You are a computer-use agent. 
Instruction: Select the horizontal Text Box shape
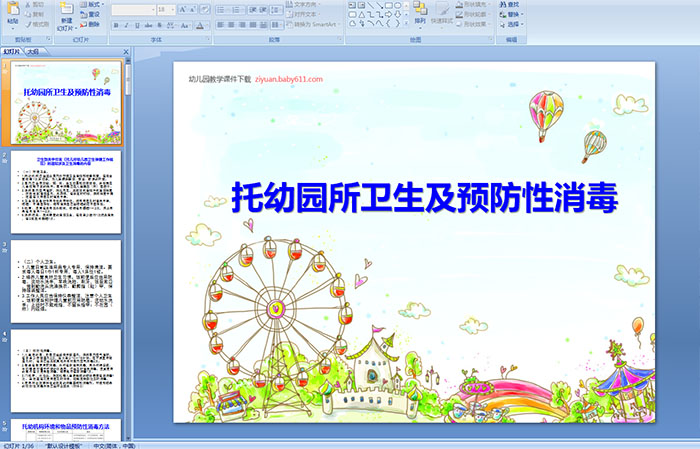point(352,5)
